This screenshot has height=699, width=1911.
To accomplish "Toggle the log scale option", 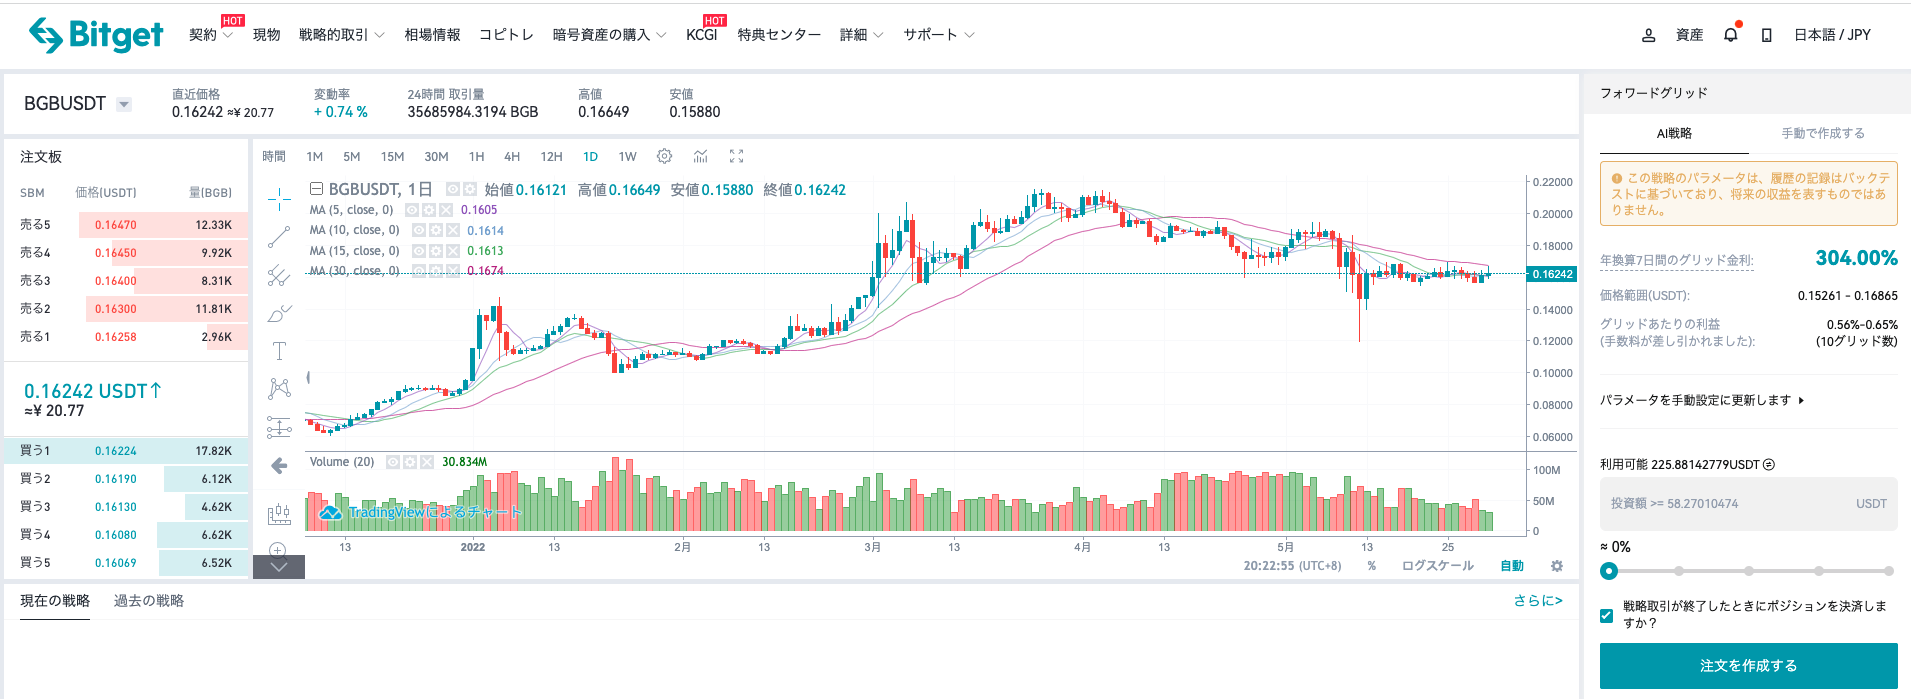I will coord(1437,566).
